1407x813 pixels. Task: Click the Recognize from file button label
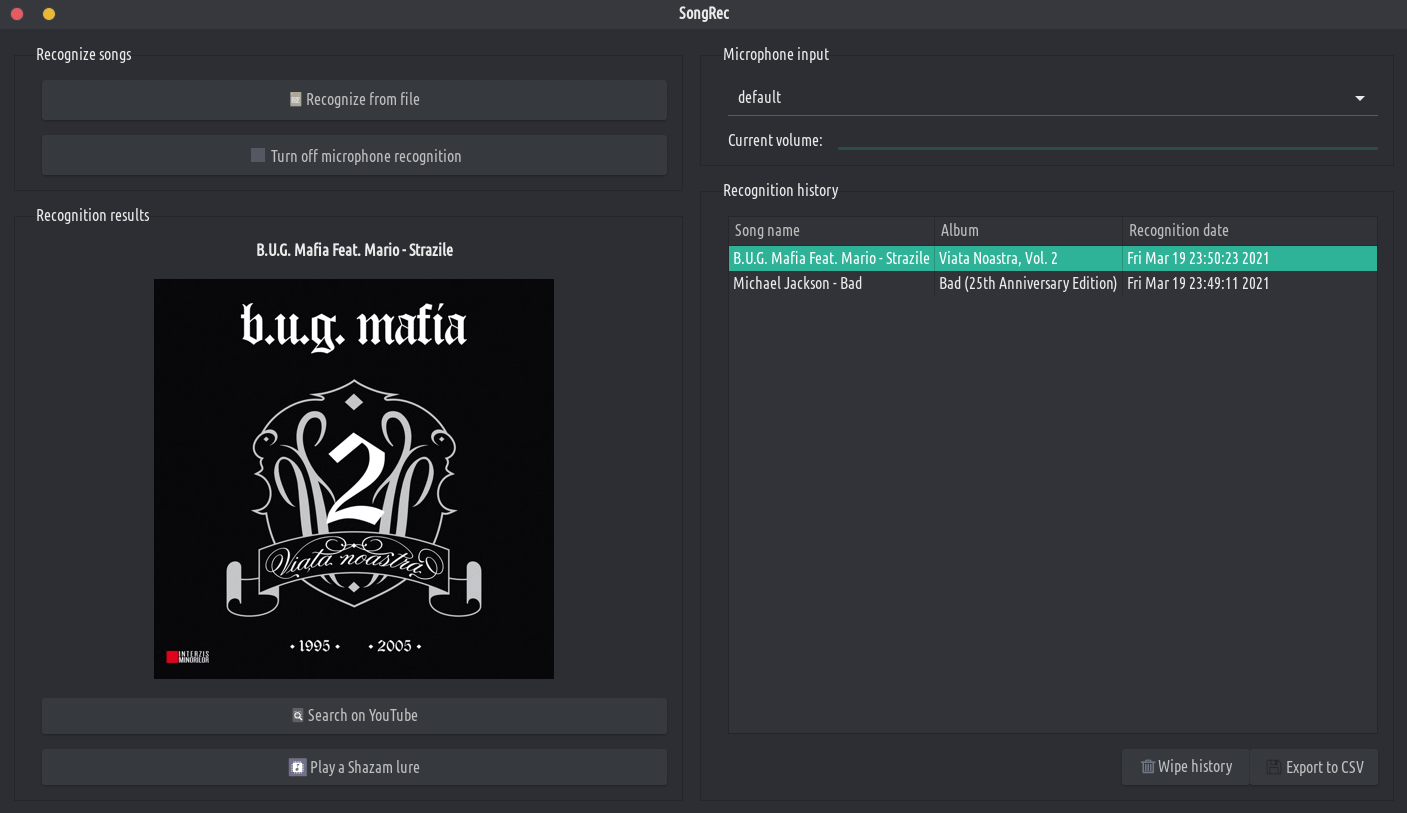[363, 100]
